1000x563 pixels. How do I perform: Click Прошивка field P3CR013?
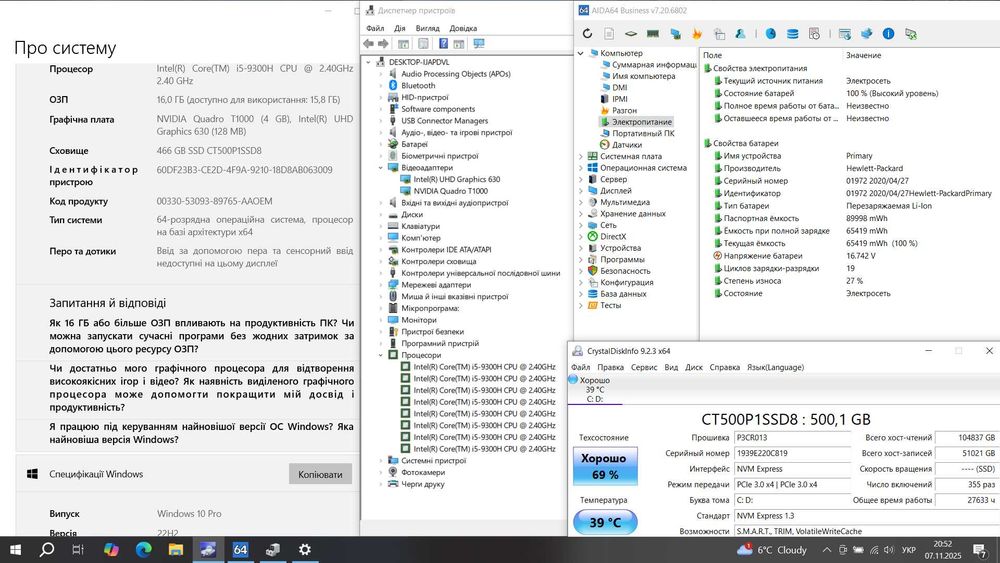pos(792,437)
